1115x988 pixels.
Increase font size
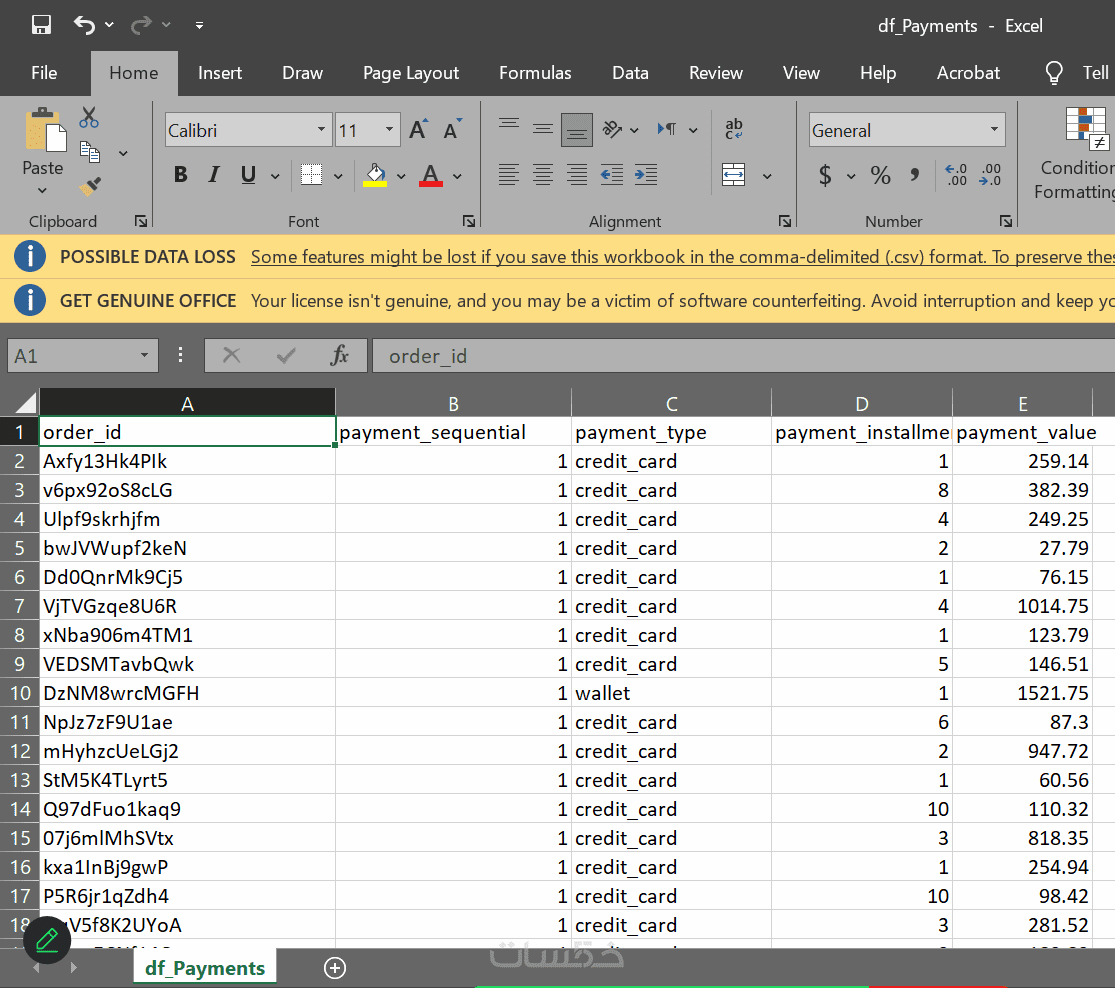(x=419, y=129)
